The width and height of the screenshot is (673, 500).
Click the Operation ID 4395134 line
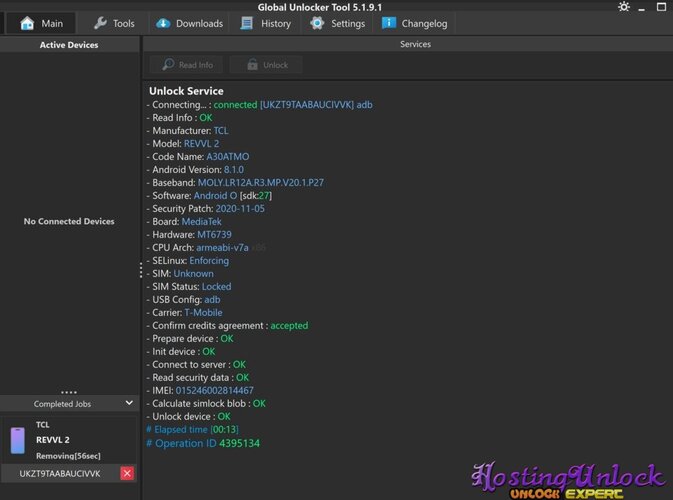(203, 443)
